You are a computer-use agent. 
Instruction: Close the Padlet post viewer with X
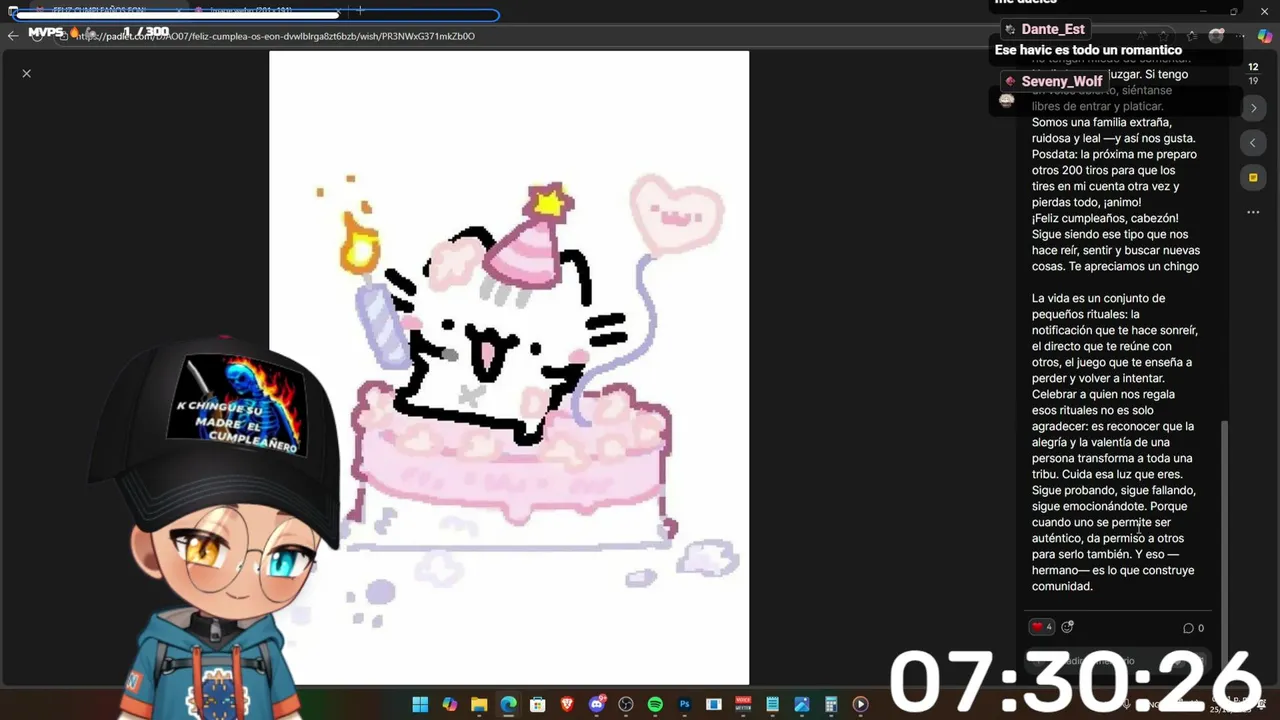(x=27, y=73)
